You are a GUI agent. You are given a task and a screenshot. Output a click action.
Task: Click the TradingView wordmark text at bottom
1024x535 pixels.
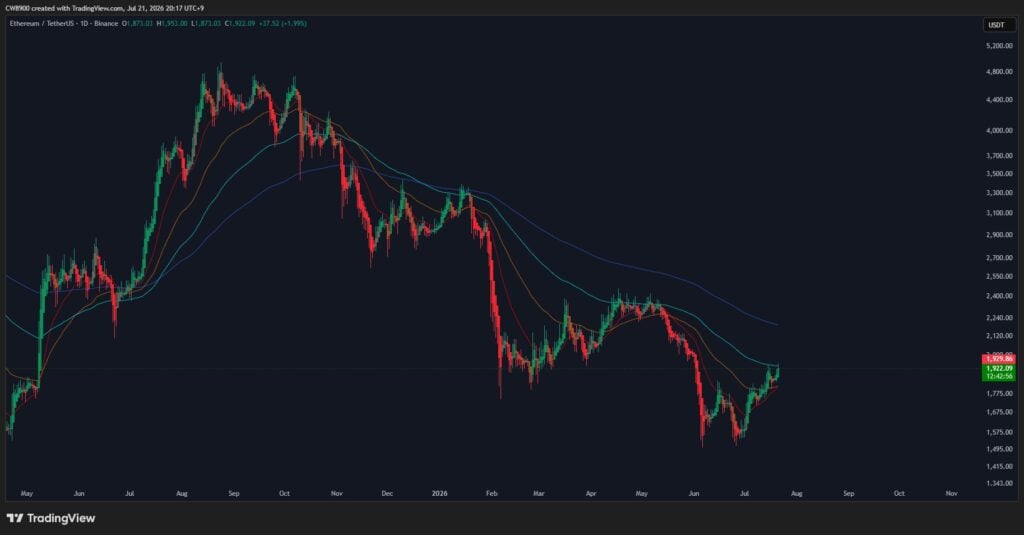[x=61, y=518]
